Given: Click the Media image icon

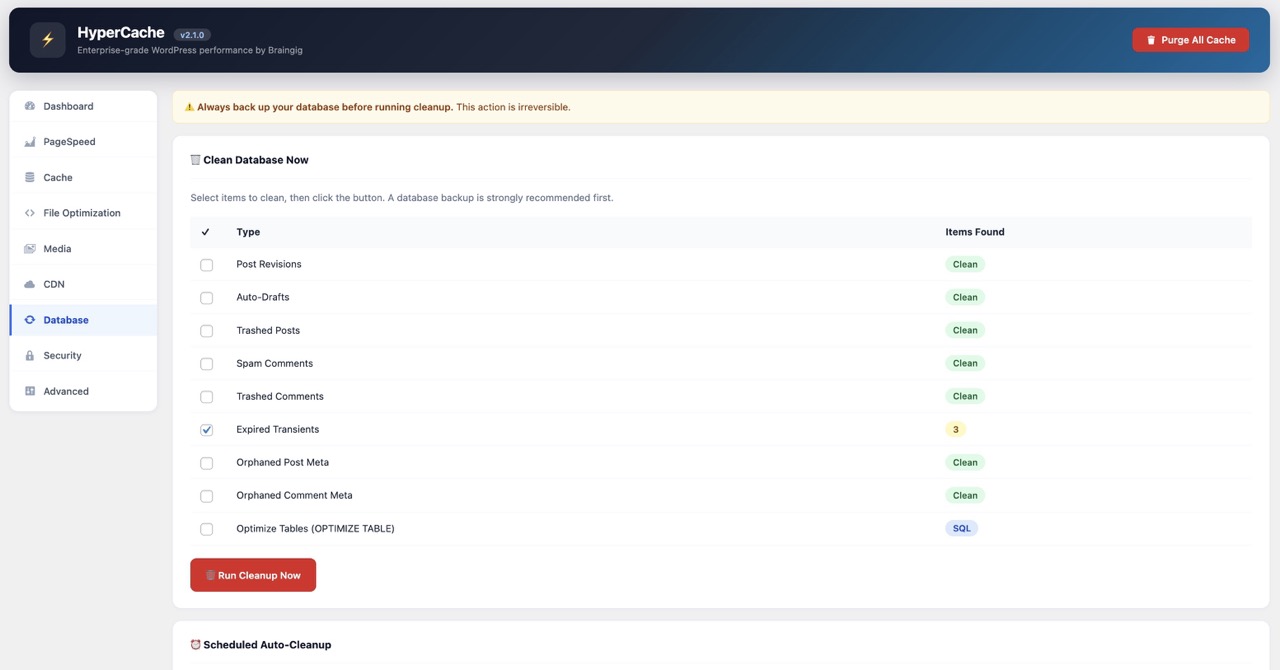Looking at the screenshot, I should [30, 249].
